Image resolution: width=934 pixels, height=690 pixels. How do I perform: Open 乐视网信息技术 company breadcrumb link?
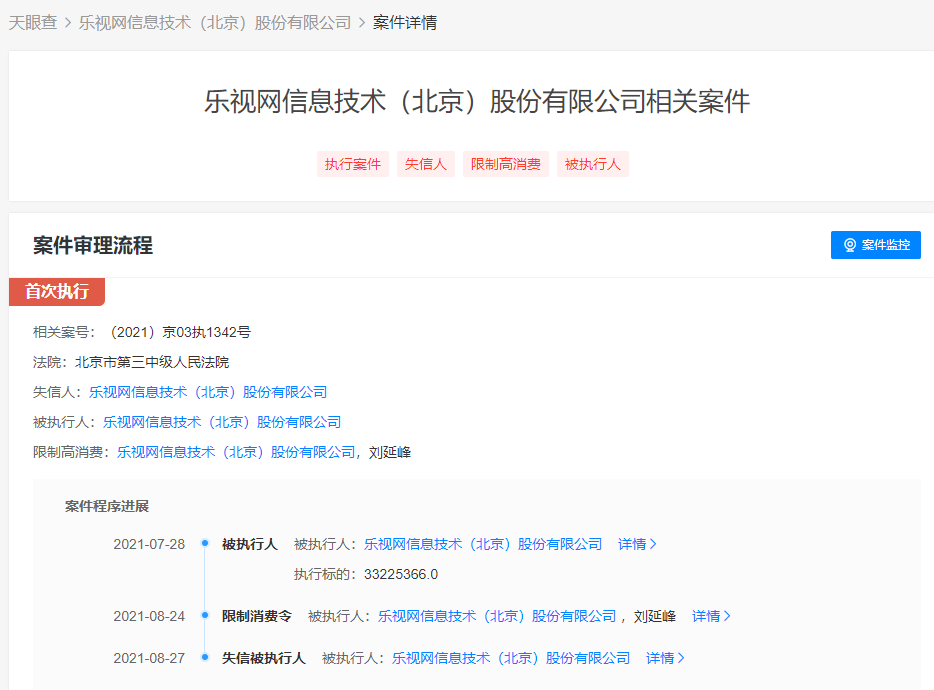tap(215, 23)
